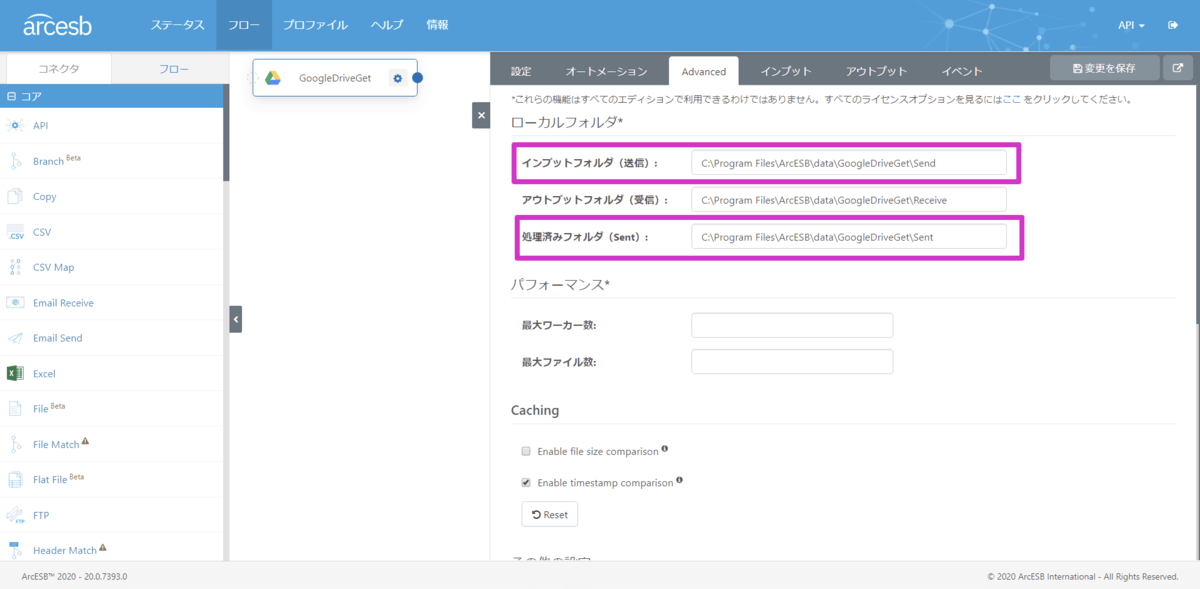
Task: Select the FTP connector icon
Action: point(15,515)
